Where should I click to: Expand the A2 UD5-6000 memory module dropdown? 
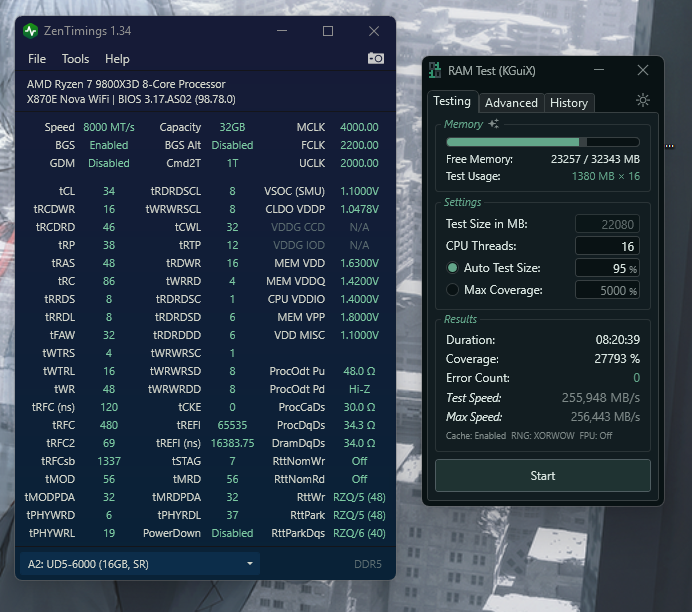pyautogui.click(x=139, y=564)
